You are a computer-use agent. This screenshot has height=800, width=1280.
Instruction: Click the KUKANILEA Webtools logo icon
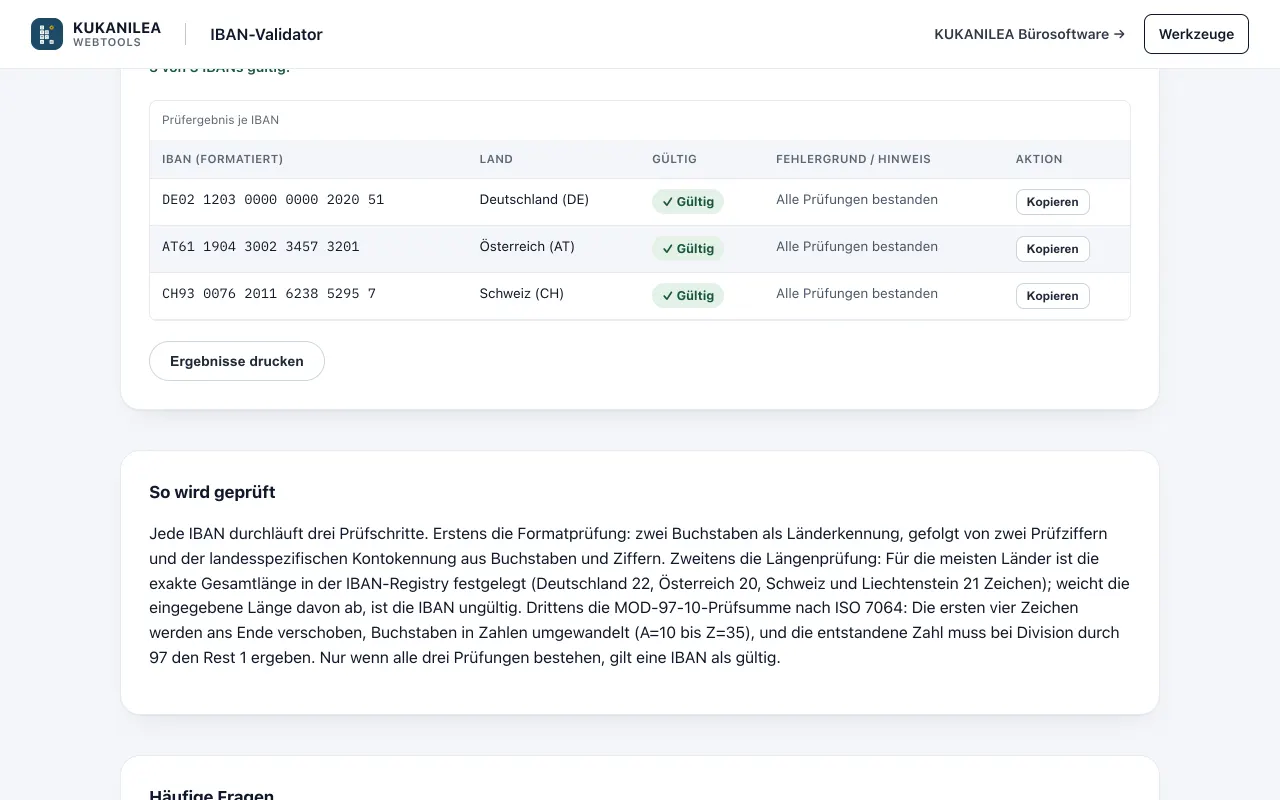tap(47, 34)
